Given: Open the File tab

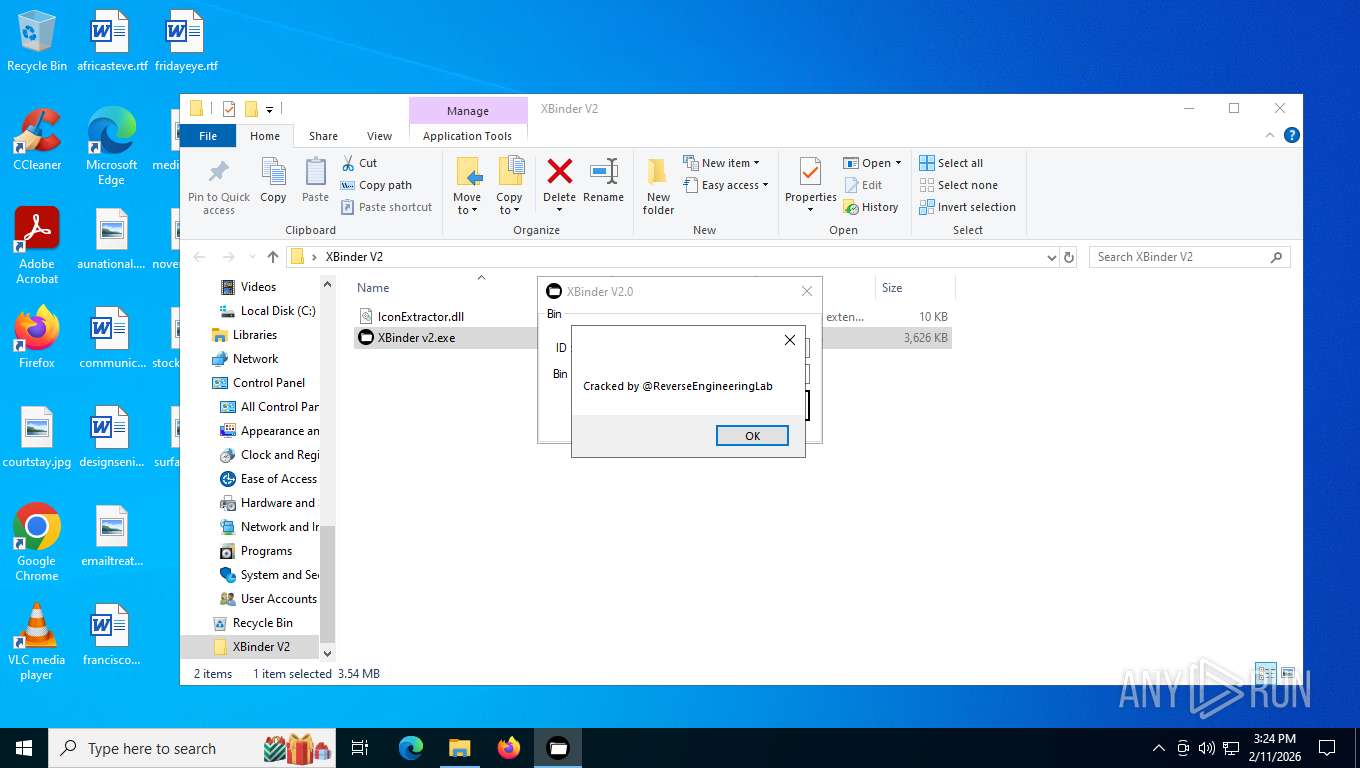Looking at the screenshot, I should [x=208, y=136].
